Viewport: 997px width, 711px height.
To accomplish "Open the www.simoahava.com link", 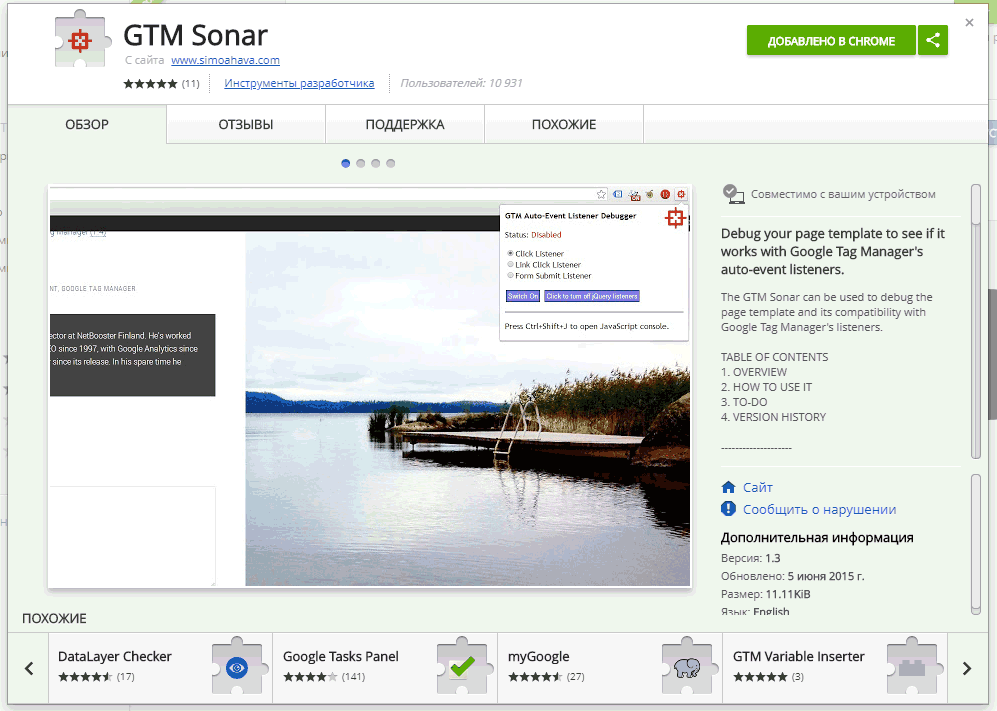I will tap(225, 60).
